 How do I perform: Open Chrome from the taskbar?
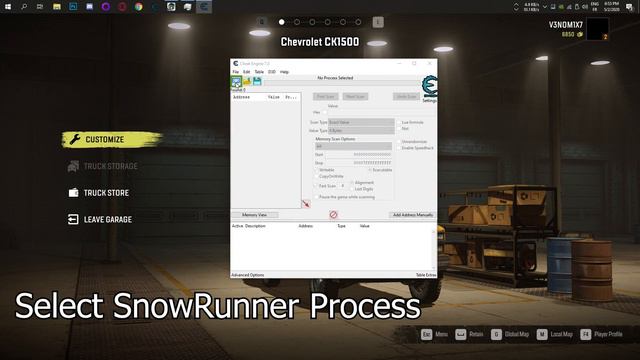click(x=139, y=7)
